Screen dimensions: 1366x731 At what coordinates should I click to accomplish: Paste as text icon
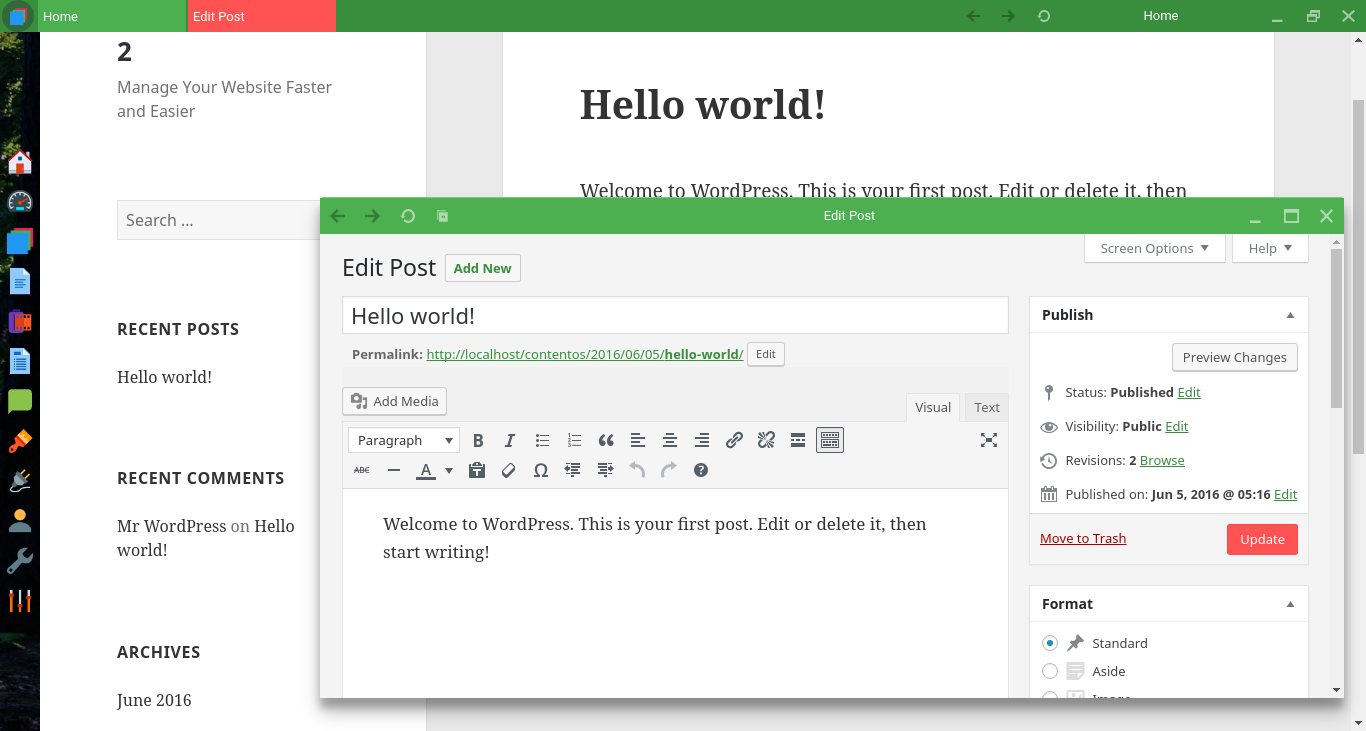(x=477, y=470)
